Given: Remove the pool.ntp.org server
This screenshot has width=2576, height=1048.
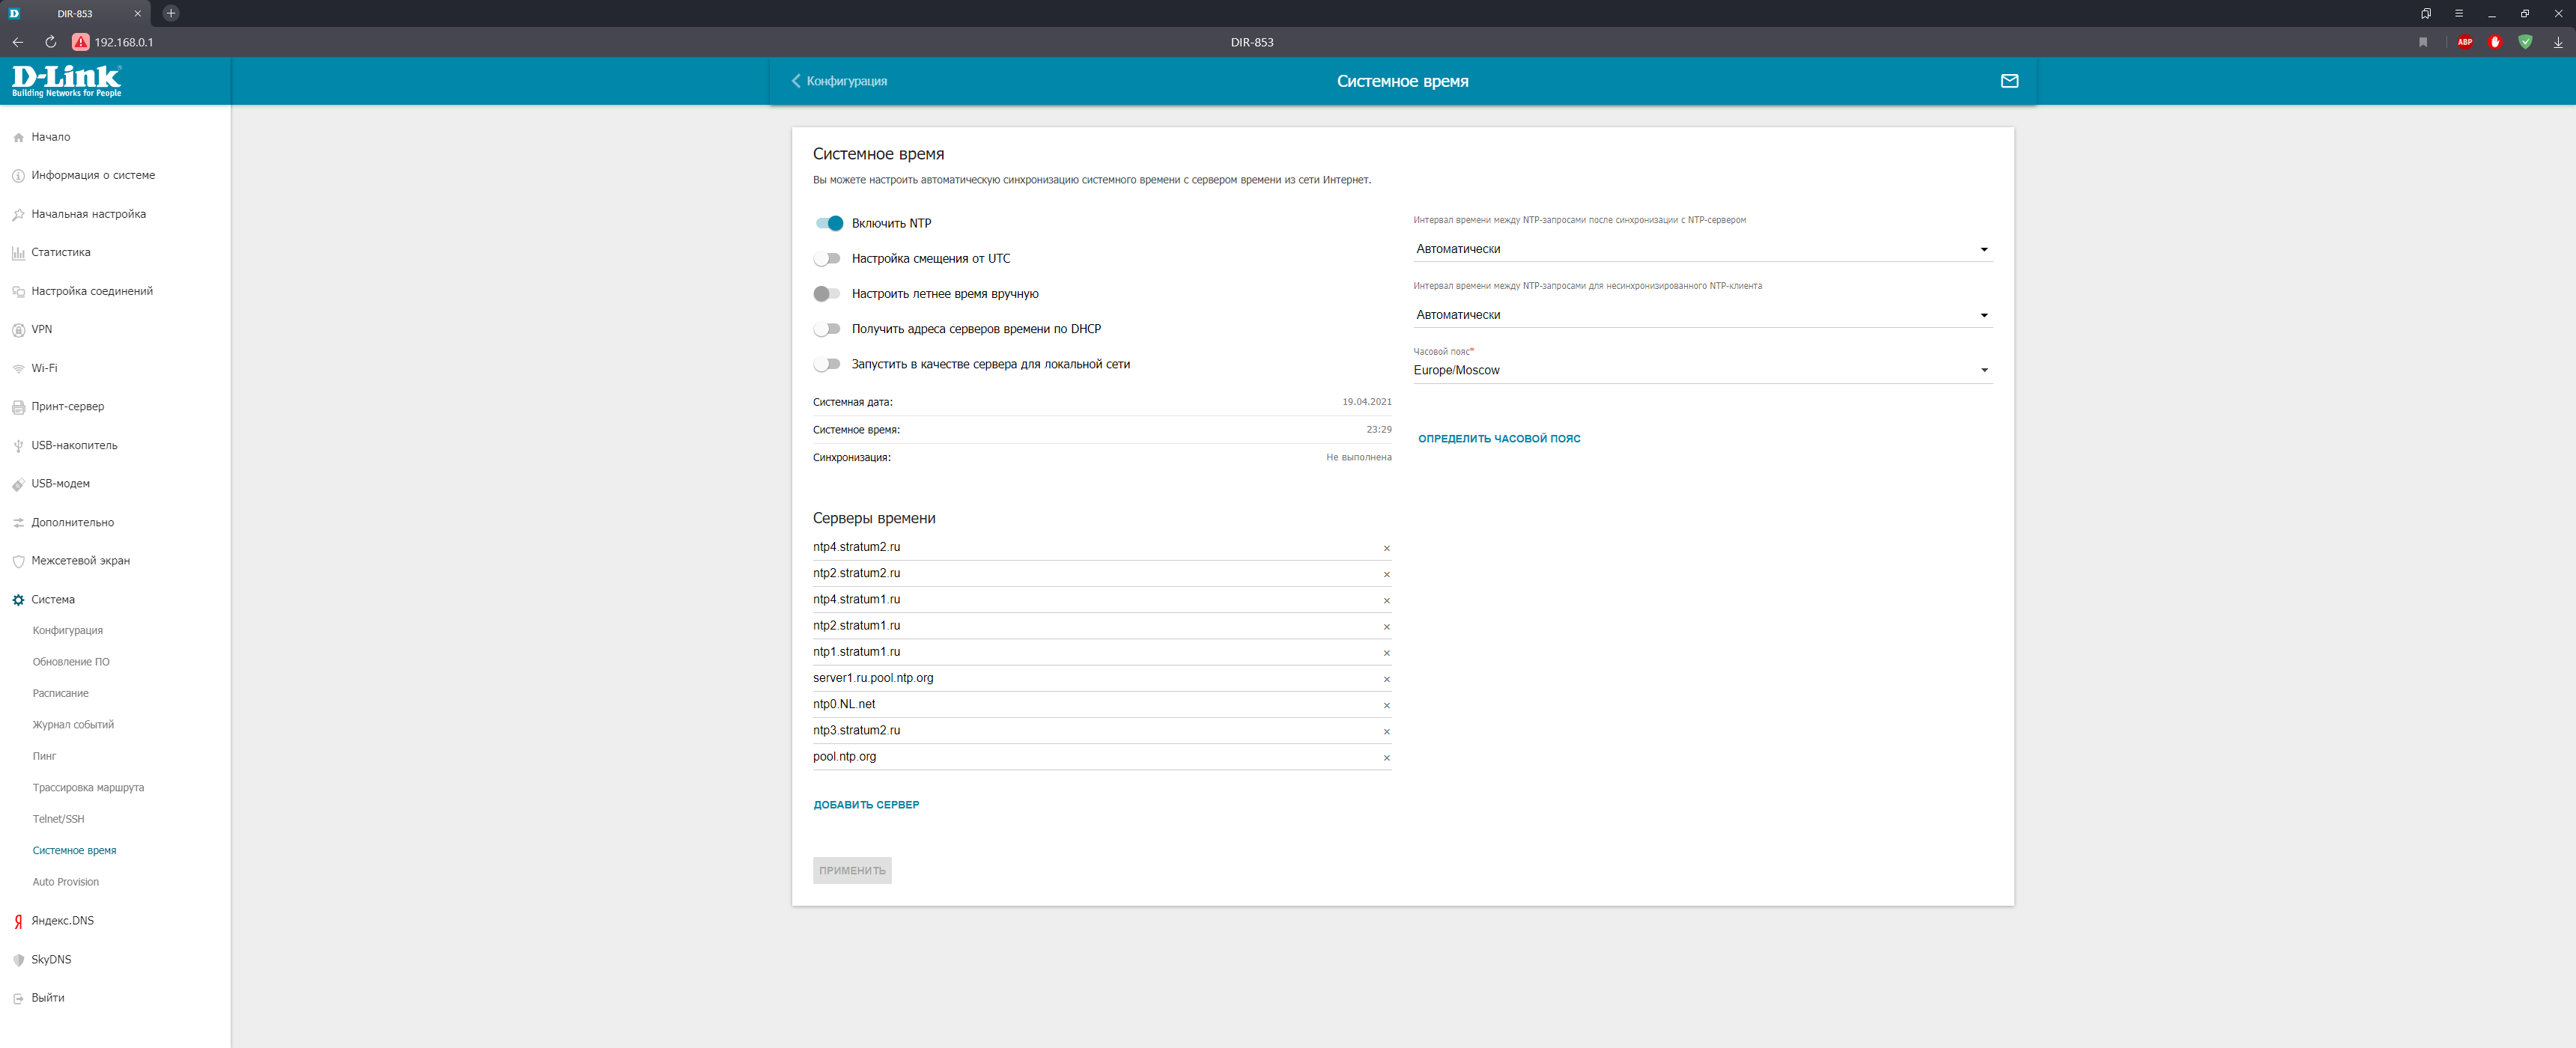Looking at the screenshot, I should [x=1386, y=758].
